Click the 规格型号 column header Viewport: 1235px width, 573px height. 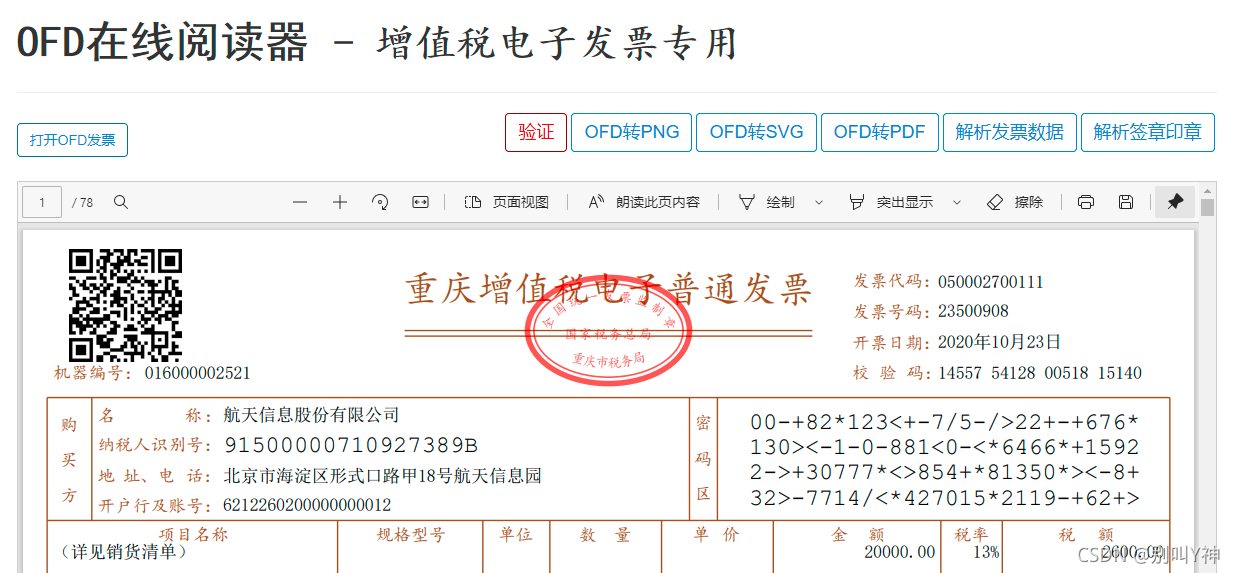[x=410, y=535]
